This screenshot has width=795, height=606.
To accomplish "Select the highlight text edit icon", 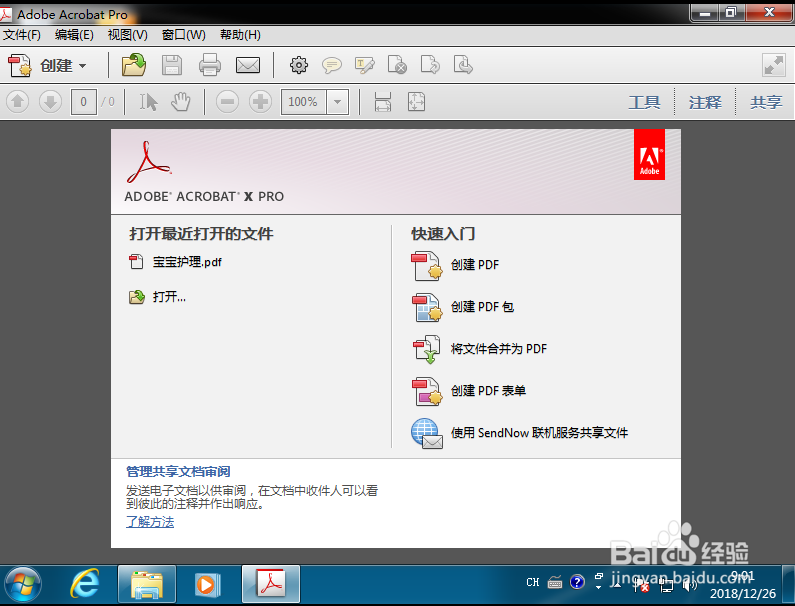I will [x=365, y=65].
